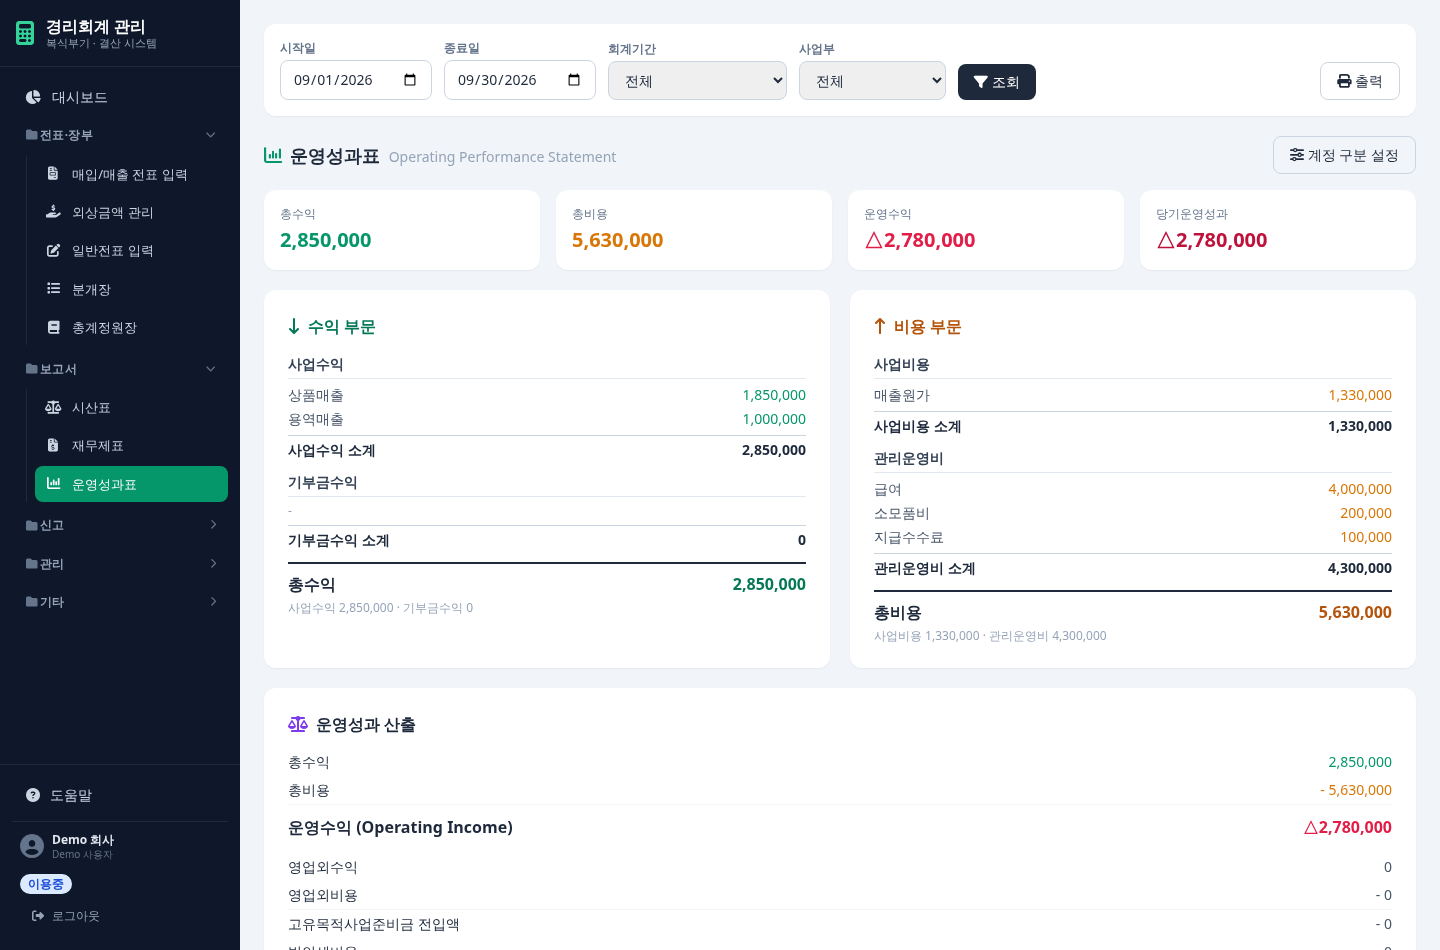Viewport: 1440px width, 950px height.
Task: Click the calculator logo icon
Action: pyautogui.click(x=25, y=33)
